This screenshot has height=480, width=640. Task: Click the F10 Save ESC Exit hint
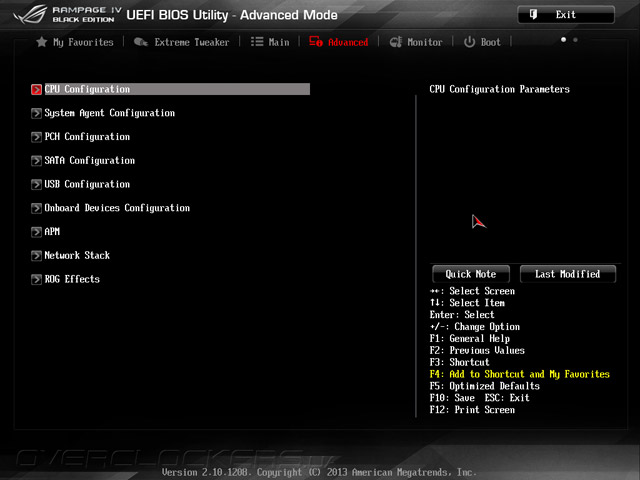[479, 398]
